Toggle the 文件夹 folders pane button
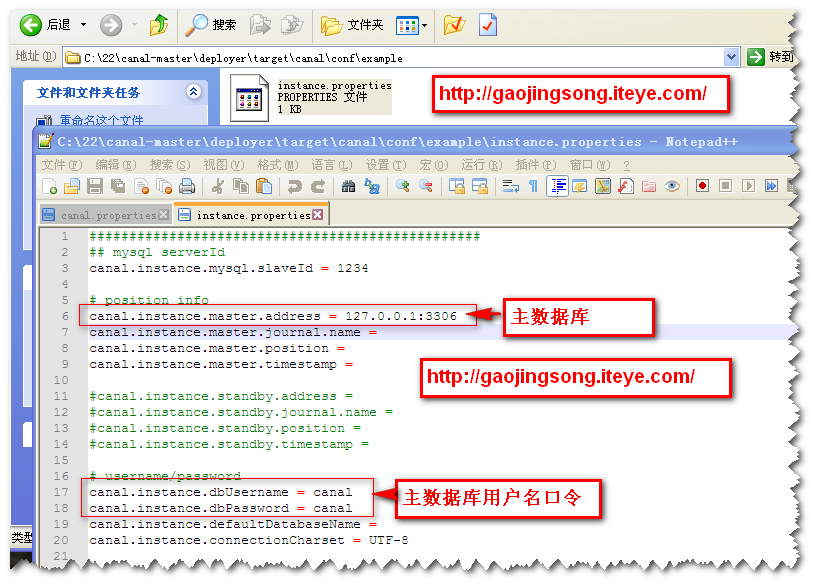 tap(352, 25)
